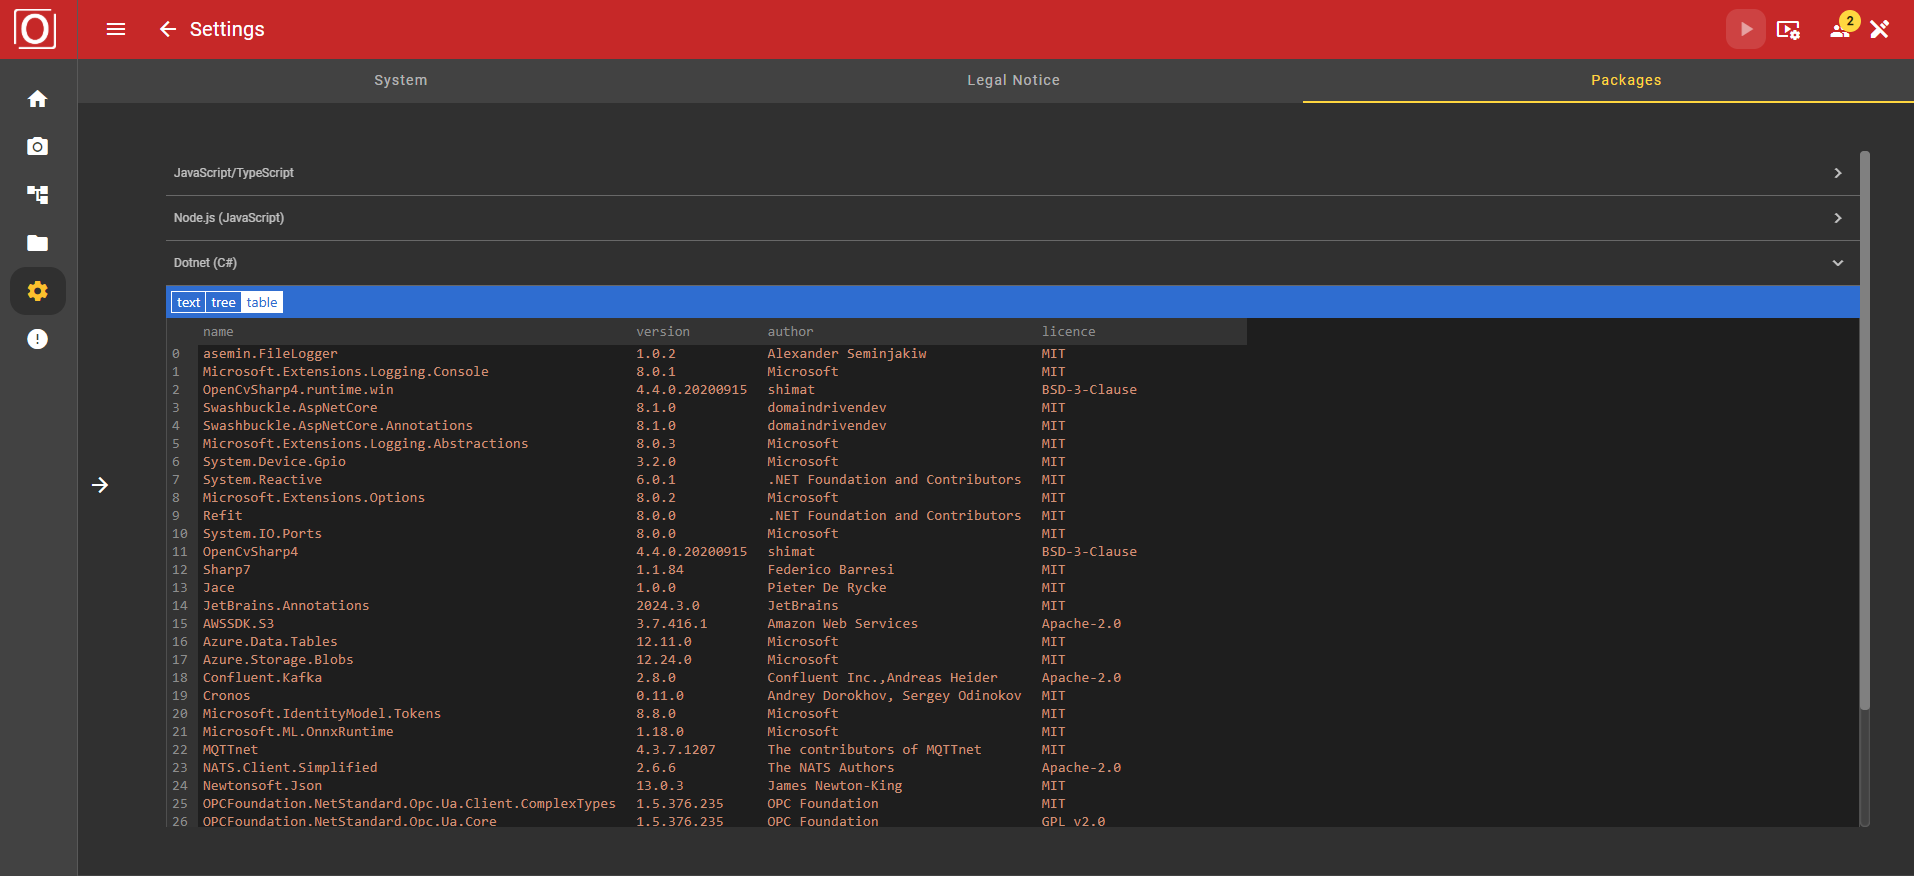Click the GPL v2.0 licence cell
The height and width of the screenshot is (876, 1914).
[x=1074, y=821]
